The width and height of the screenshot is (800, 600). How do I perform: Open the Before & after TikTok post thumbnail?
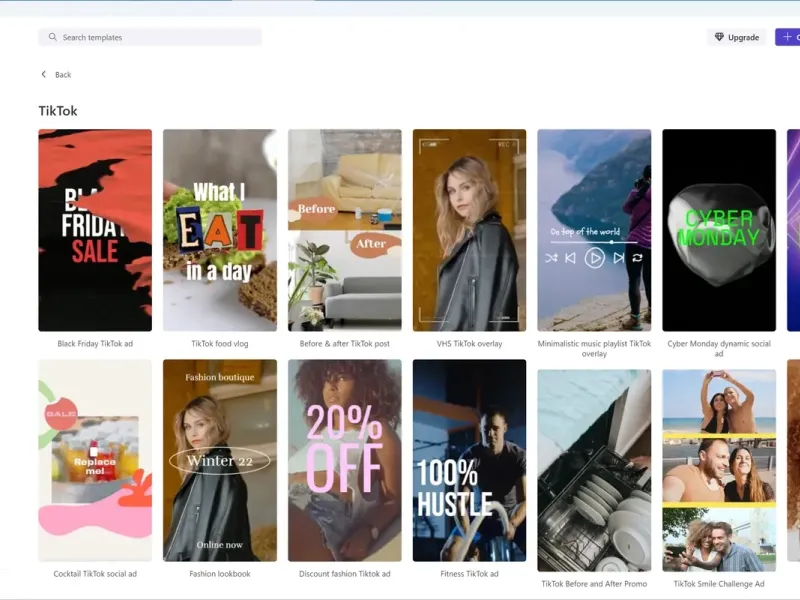point(344,230)
